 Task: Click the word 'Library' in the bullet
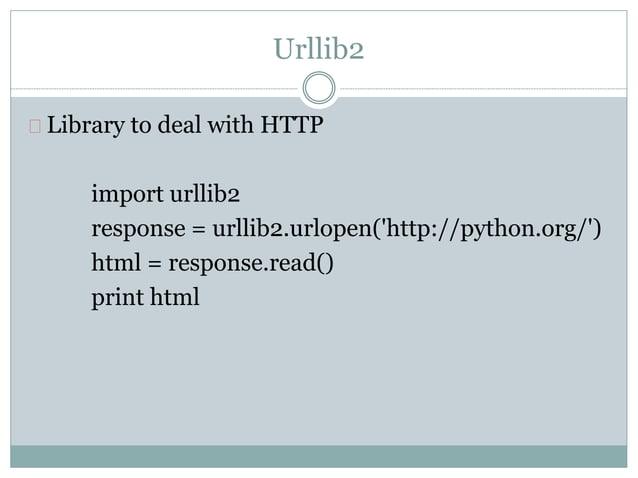[x=85, y=125]
